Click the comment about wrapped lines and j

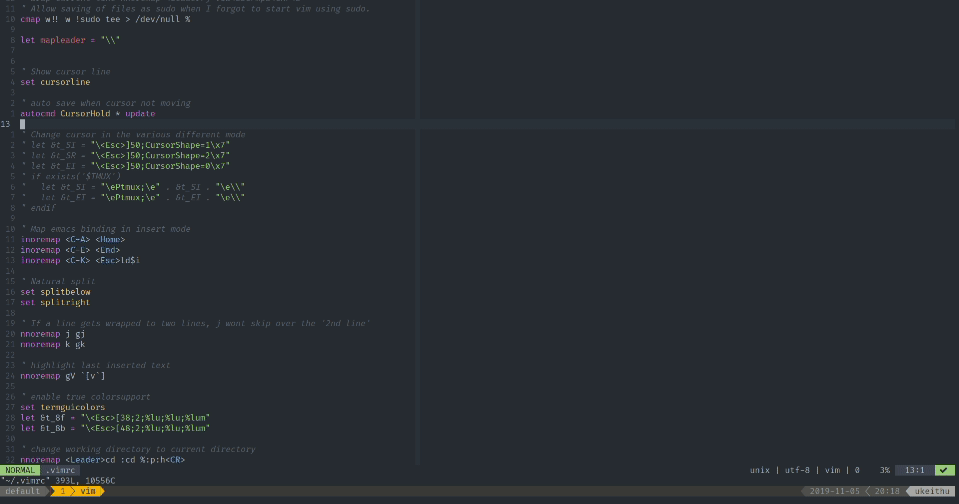tap(195, 323)
